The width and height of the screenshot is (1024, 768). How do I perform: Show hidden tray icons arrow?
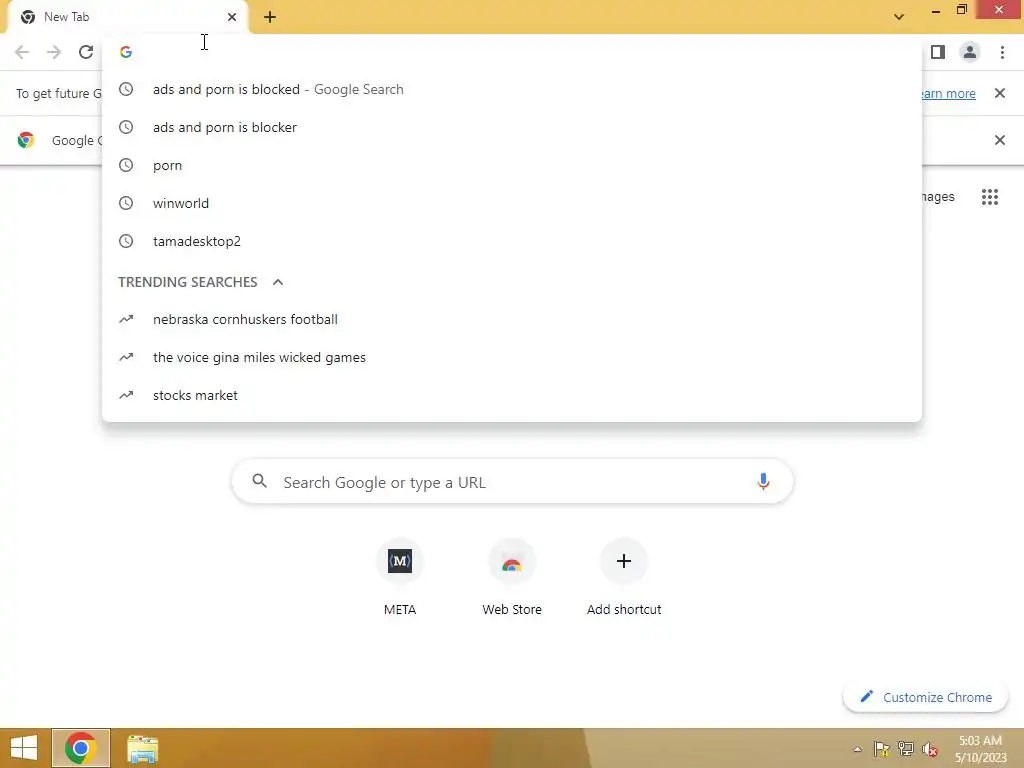tap(857, 749)
